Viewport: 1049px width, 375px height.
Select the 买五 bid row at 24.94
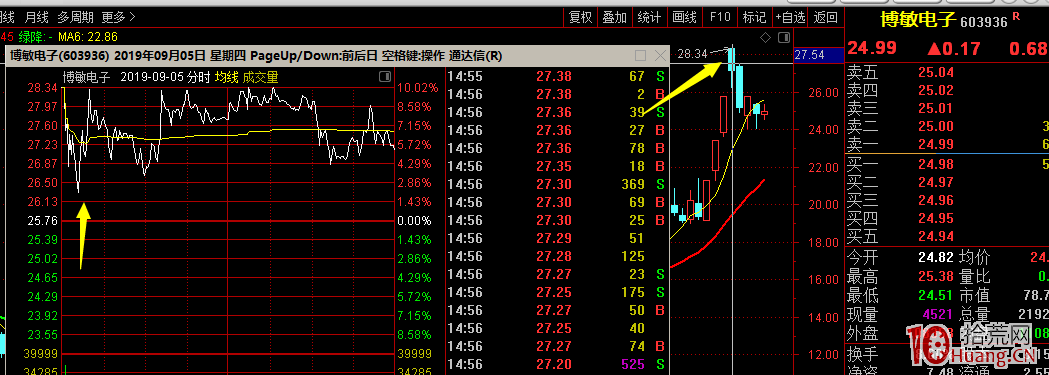click(x=947, y=236)
